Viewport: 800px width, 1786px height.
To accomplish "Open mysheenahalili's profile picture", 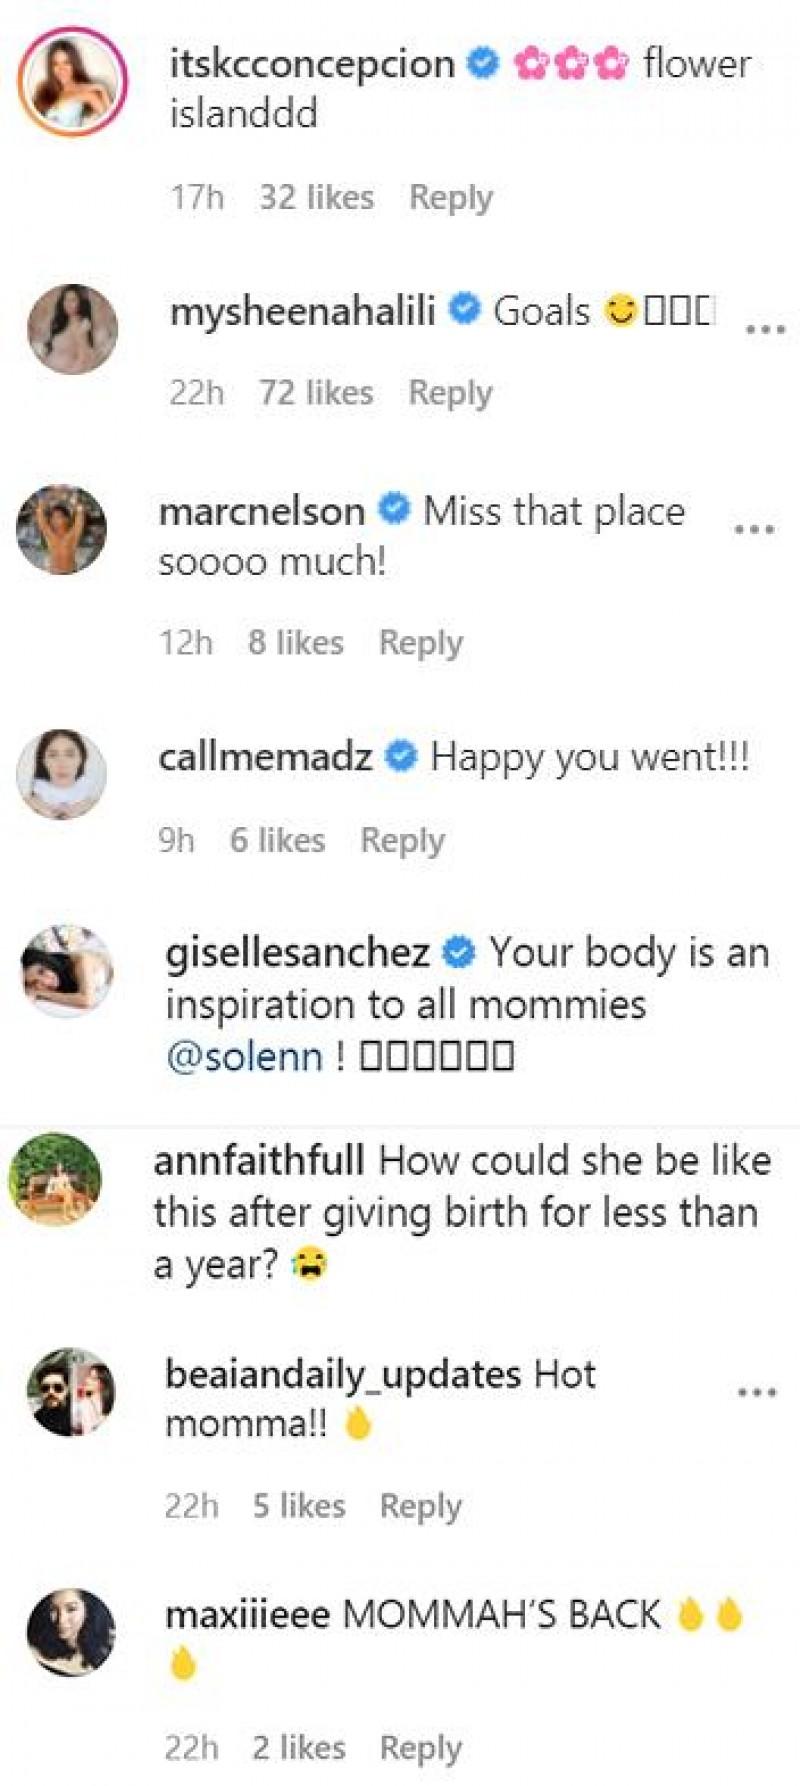I will [x=72, y=330].
